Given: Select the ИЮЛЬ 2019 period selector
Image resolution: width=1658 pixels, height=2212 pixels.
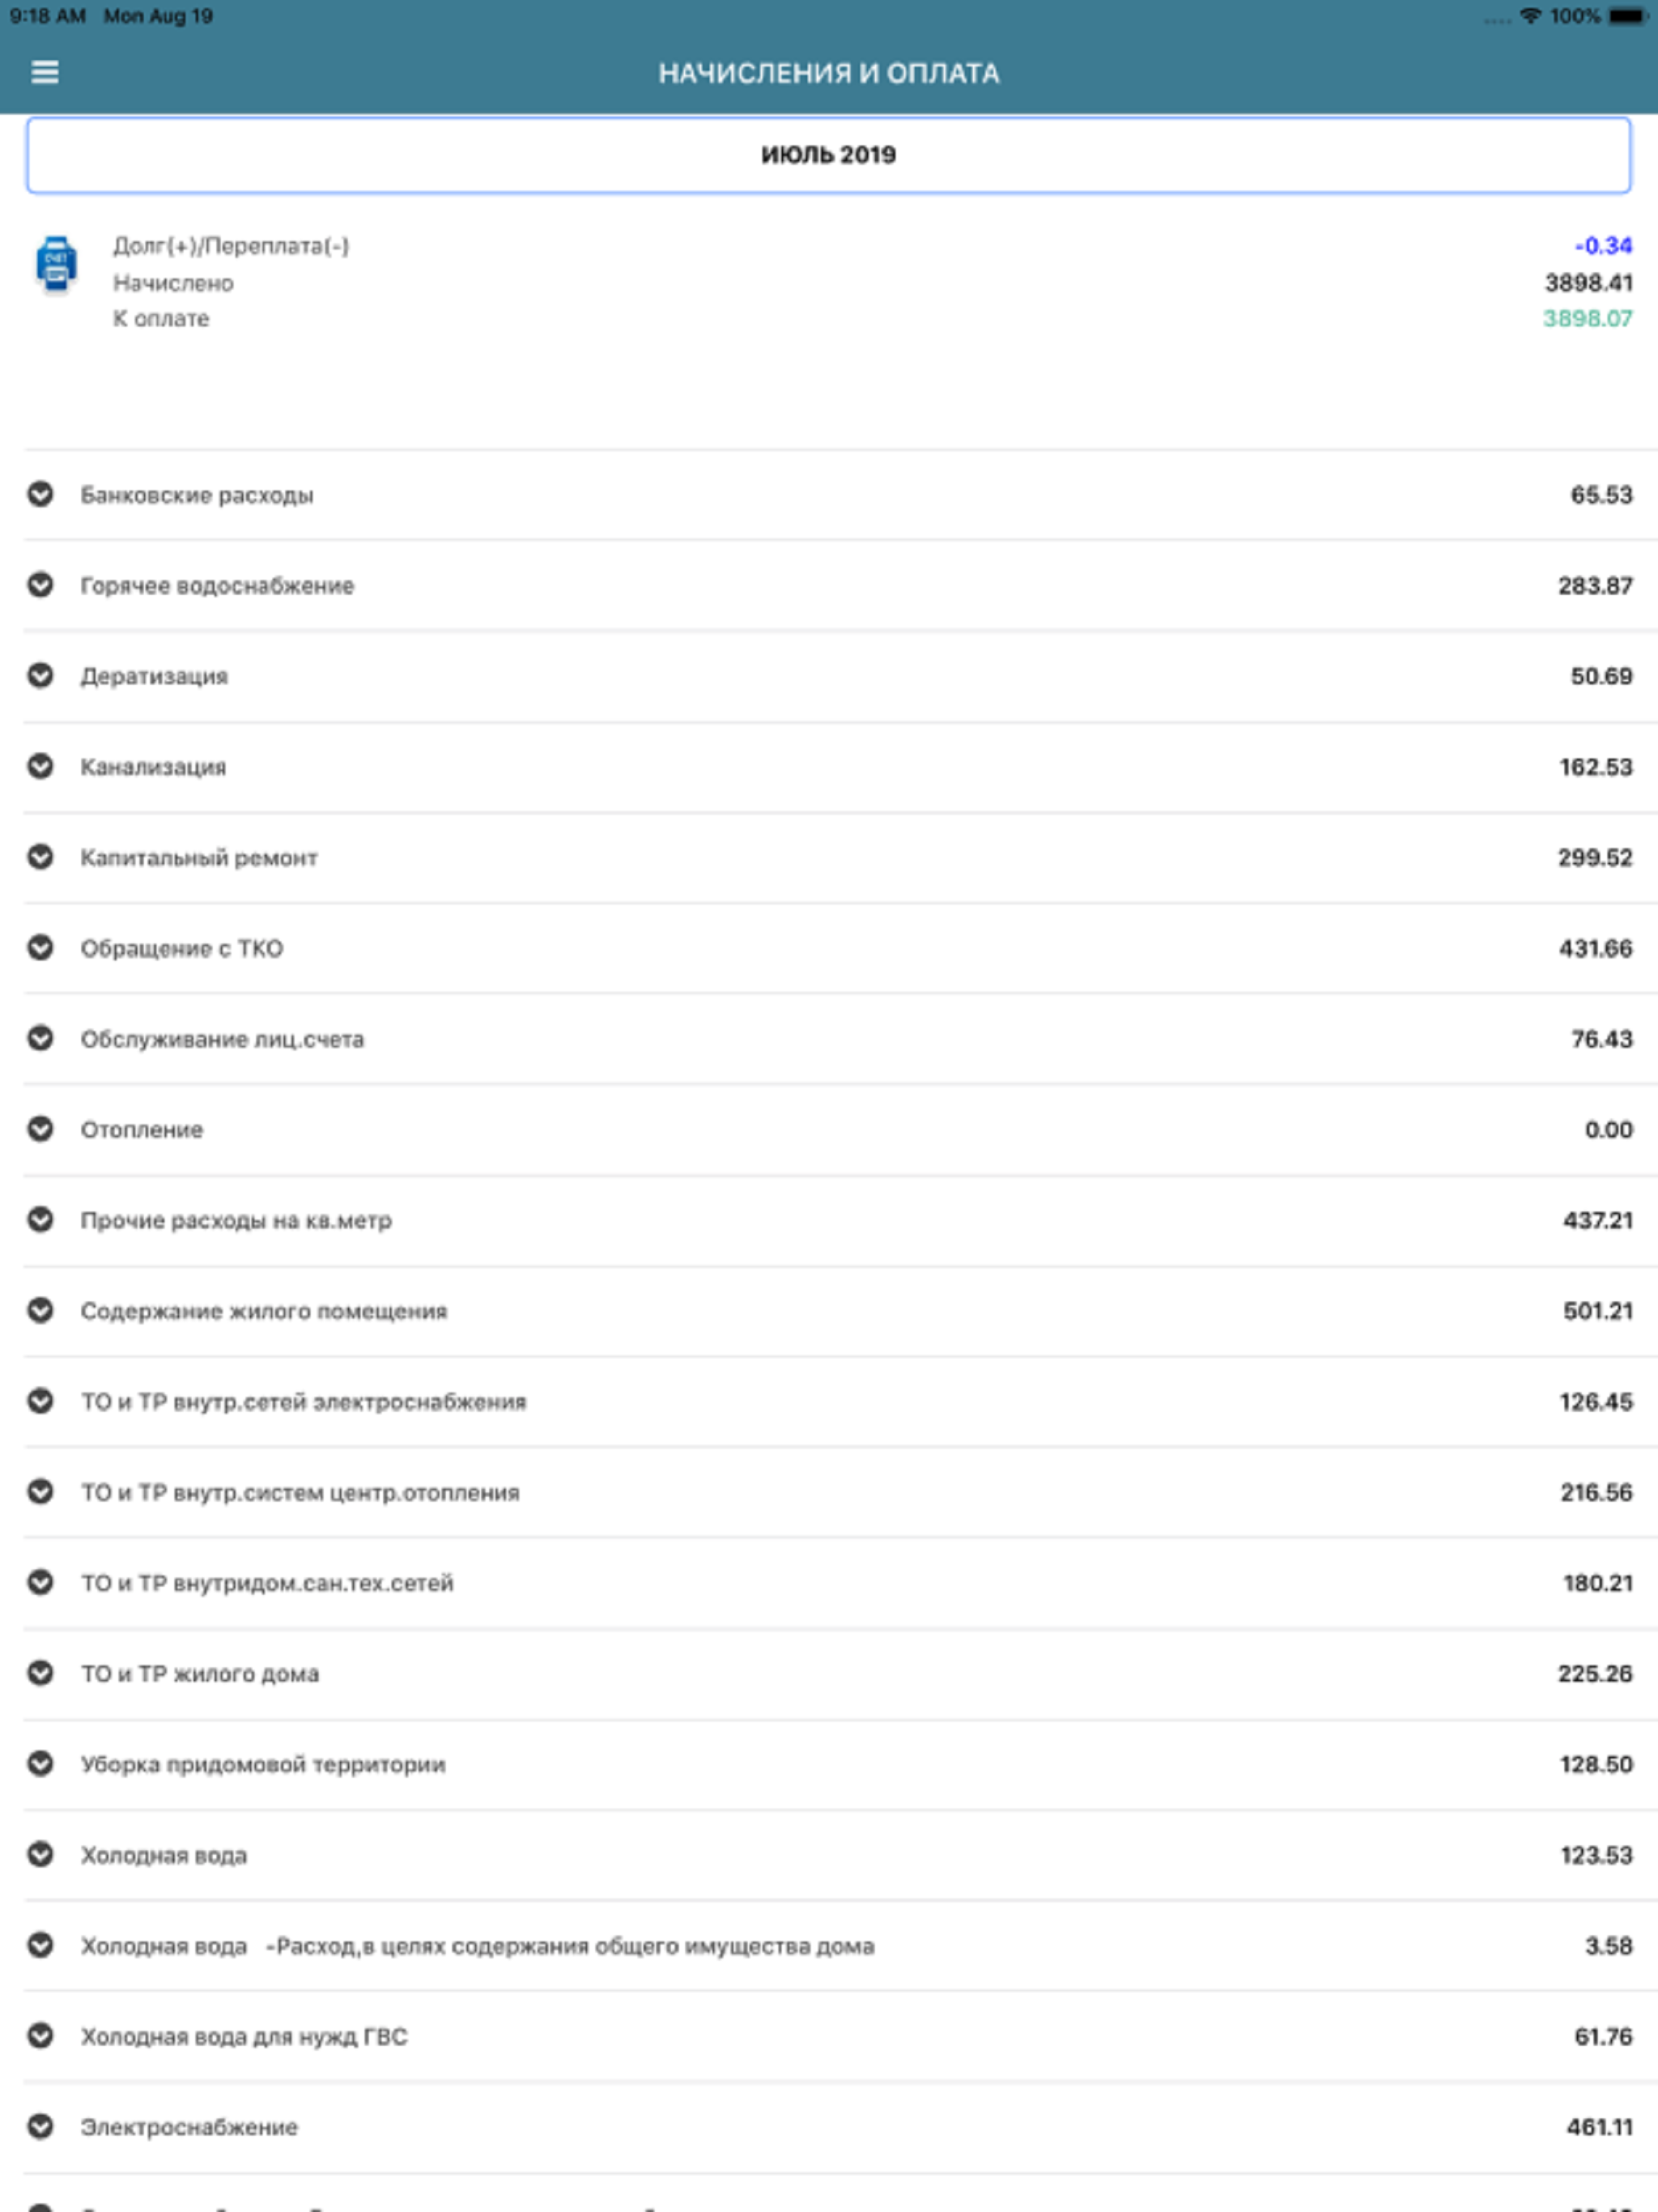Looking at the screenshot, I should click(829, 155).
